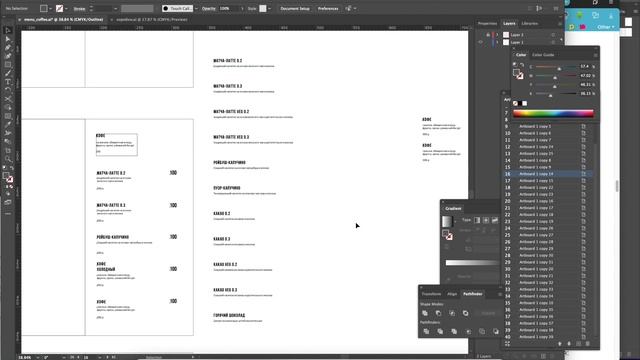Switch to the Transform tab
Screen dimensions: 640x360
431,294
